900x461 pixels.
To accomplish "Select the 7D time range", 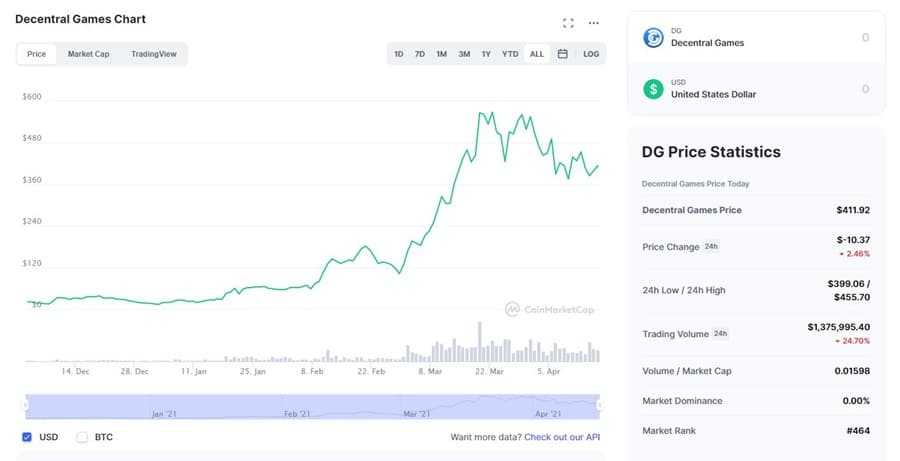I will pyautogui.click(x=420, y=54).
